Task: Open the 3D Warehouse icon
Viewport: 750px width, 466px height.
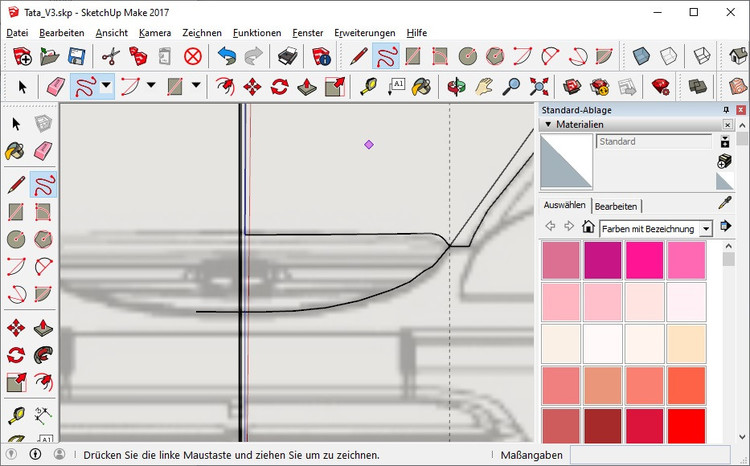Action: coord(572,87)
